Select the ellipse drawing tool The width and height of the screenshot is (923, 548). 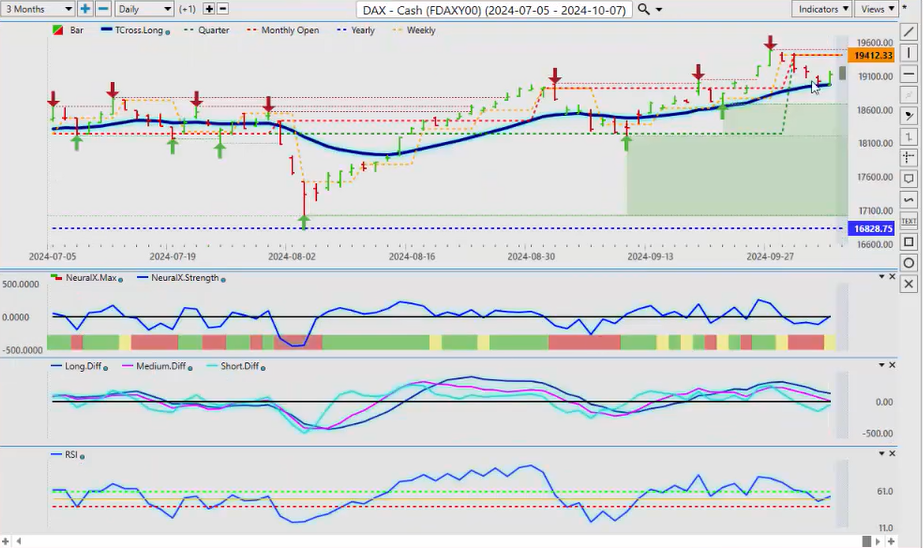coord(908,263)
